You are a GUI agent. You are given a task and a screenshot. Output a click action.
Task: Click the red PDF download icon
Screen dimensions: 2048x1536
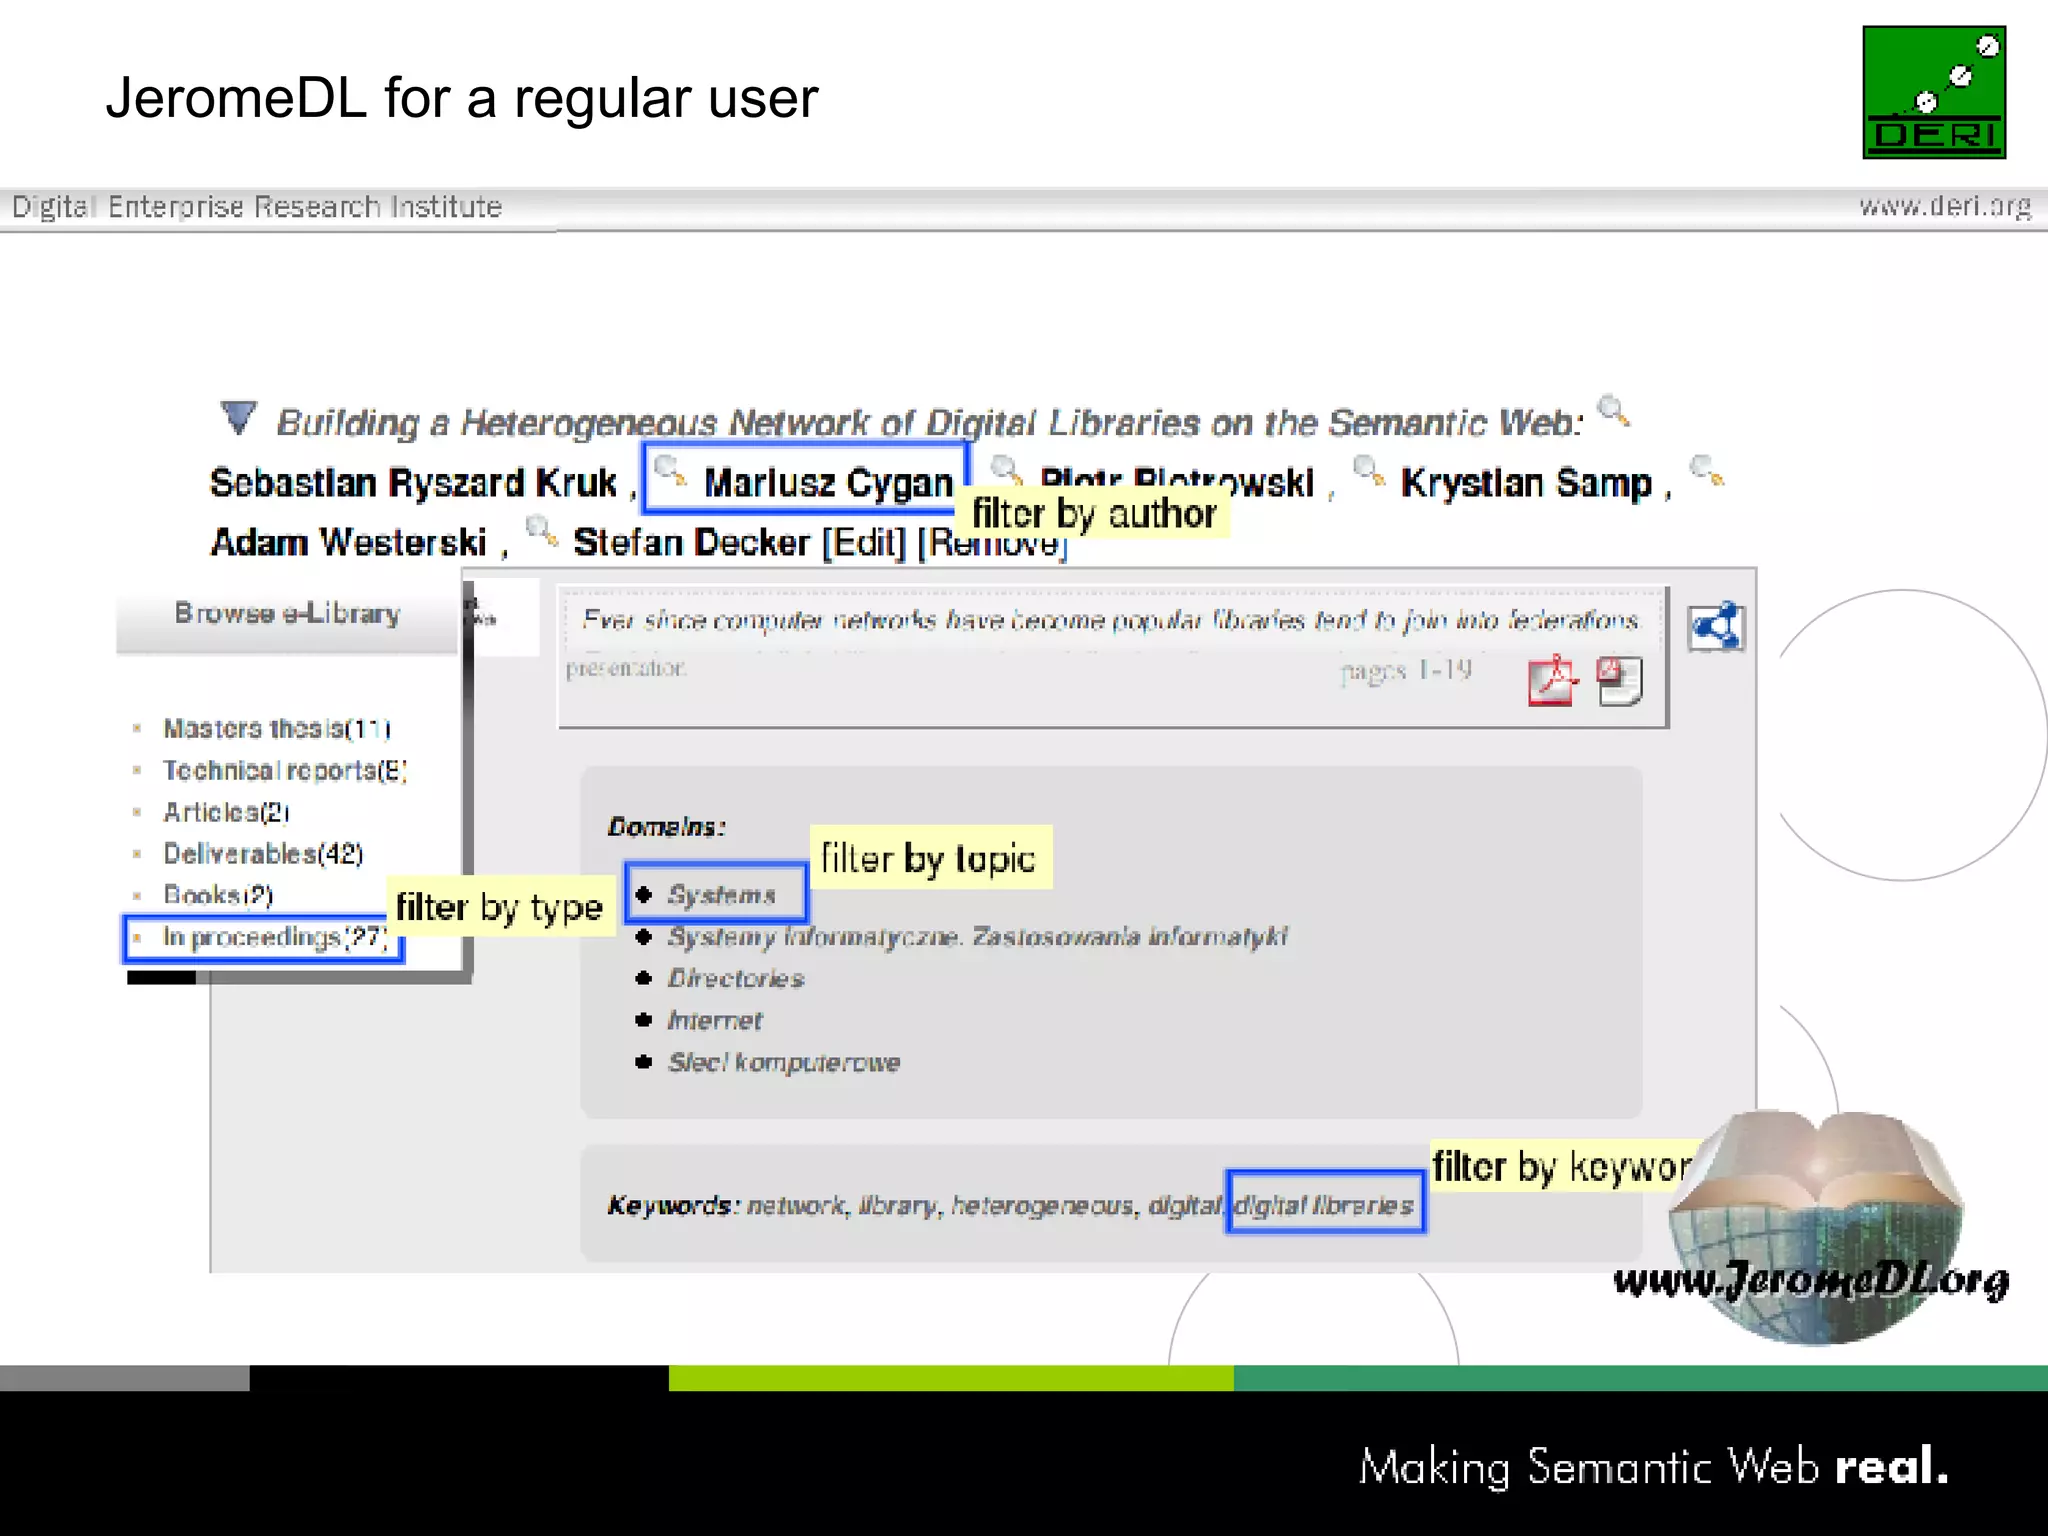1551,682
